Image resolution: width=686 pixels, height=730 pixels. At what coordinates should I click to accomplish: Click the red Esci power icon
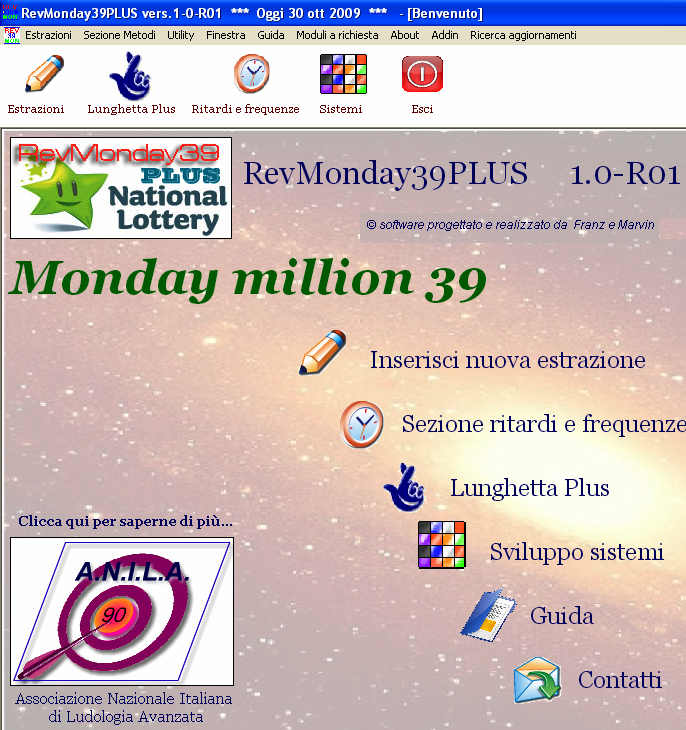point(422,74)
